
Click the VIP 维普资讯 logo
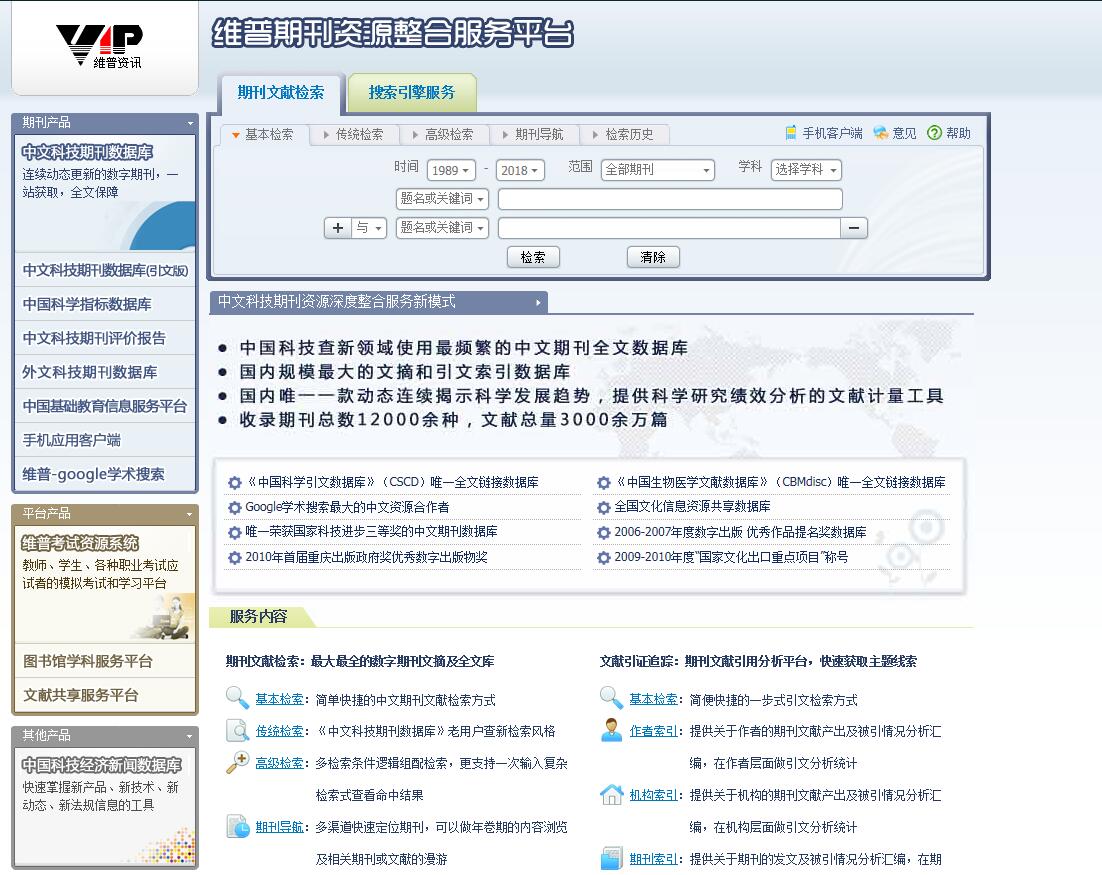coord(99,46)
